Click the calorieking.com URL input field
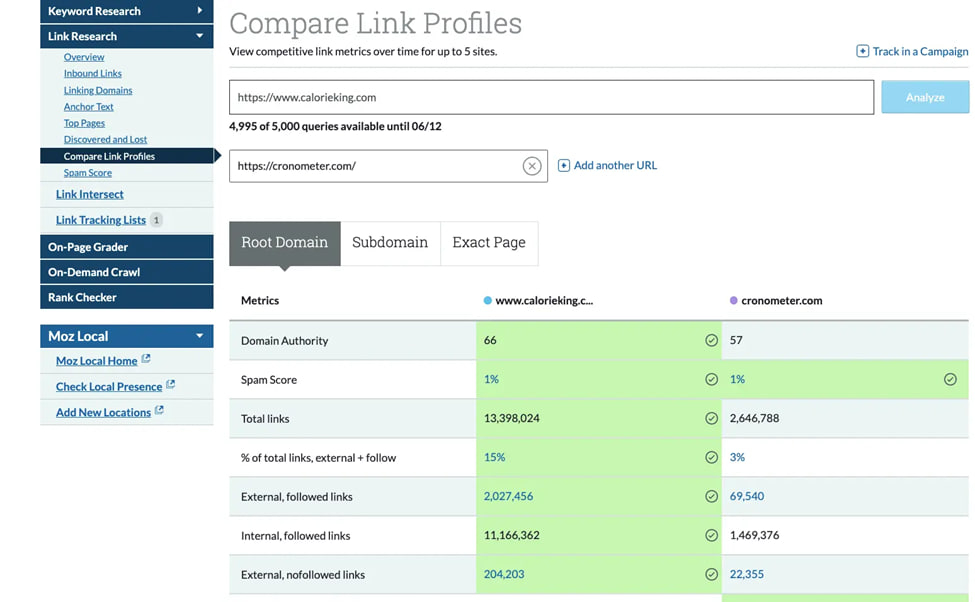The height and width of the screenshot is (602, 975). pos(551,98)
